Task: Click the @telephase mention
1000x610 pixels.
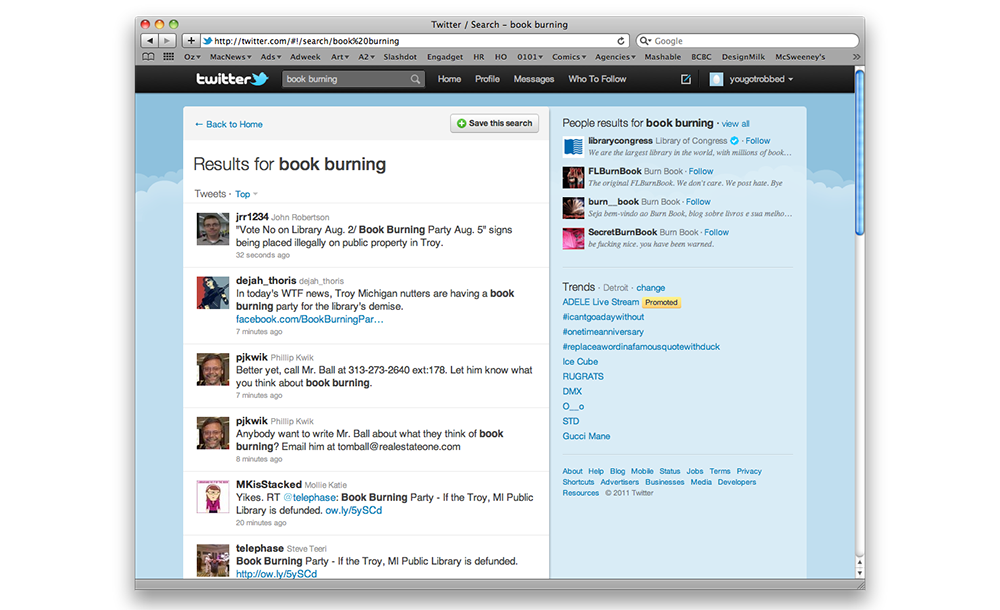Action: click(x=309, y=497)
